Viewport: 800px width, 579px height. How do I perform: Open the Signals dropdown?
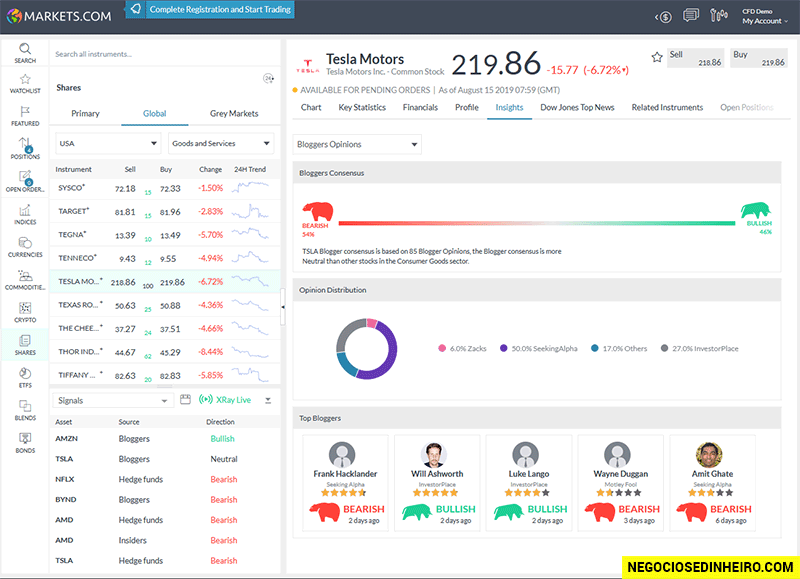click(113, 400)
